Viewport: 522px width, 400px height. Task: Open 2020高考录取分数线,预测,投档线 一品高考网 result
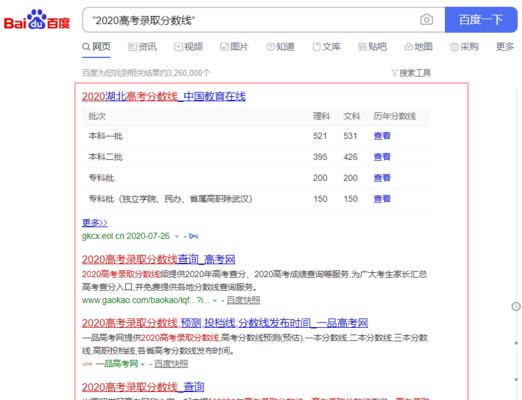(x=225, y=323)
